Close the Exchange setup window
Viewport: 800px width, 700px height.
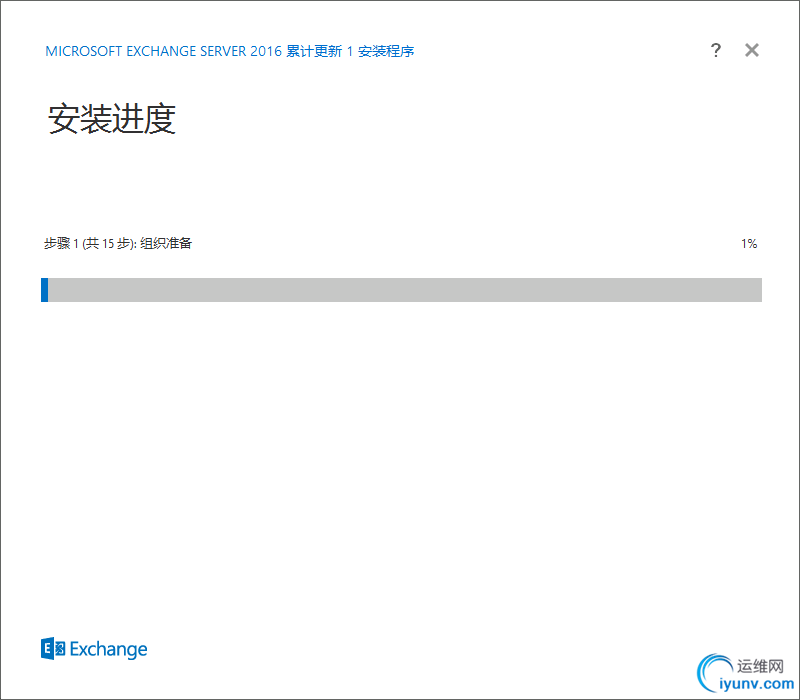pos(752,50)
